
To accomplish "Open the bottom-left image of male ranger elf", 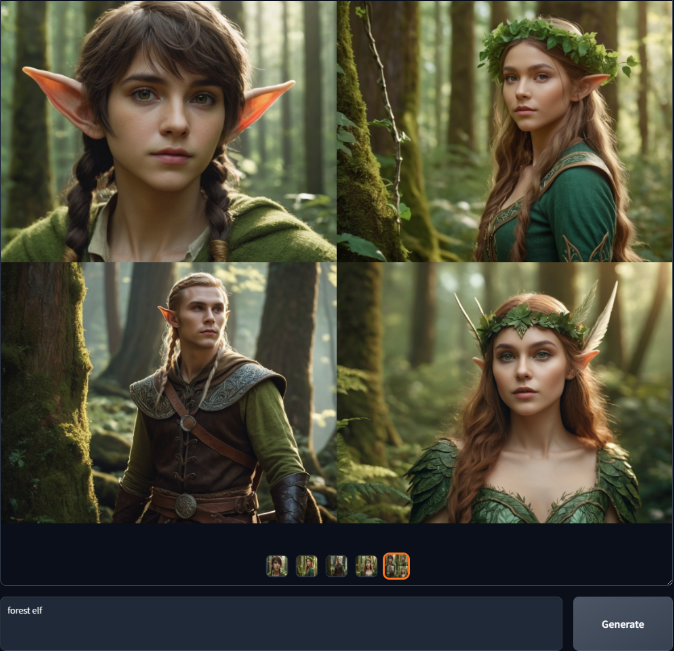I will pos(168,393).
